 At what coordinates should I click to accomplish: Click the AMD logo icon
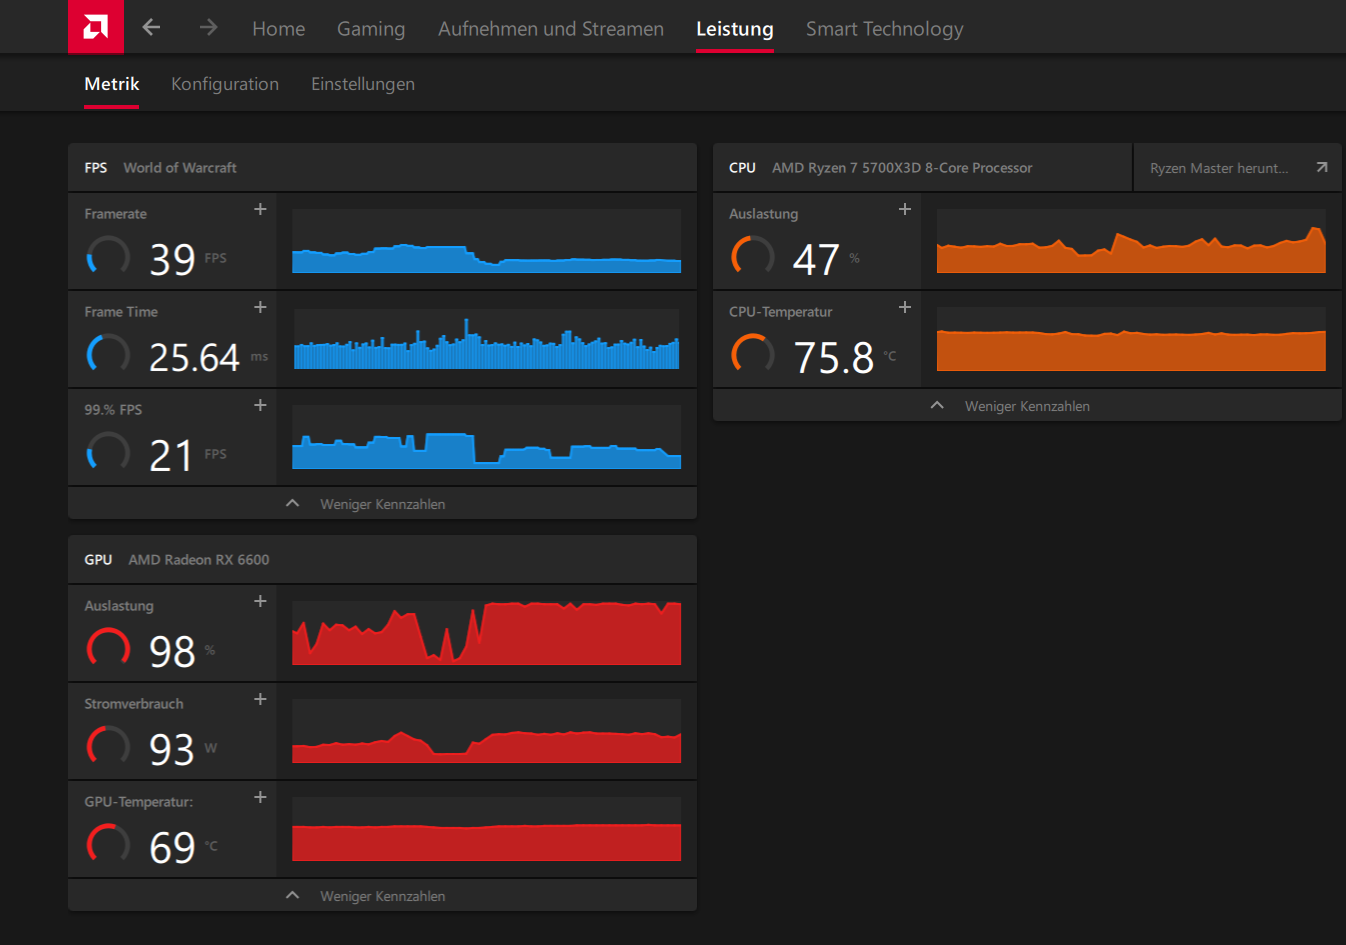pyautogui.click(x=96, y=27)
